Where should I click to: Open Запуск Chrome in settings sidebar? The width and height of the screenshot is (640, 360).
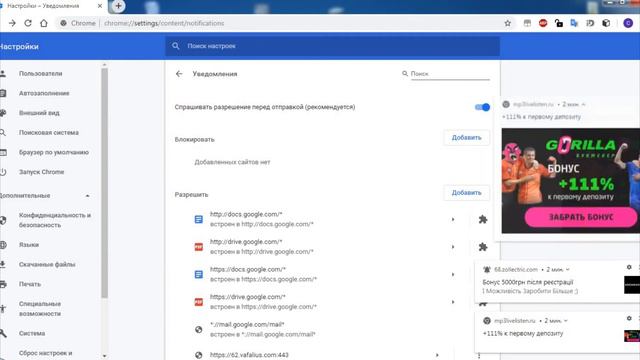click(x=41, y=172)
